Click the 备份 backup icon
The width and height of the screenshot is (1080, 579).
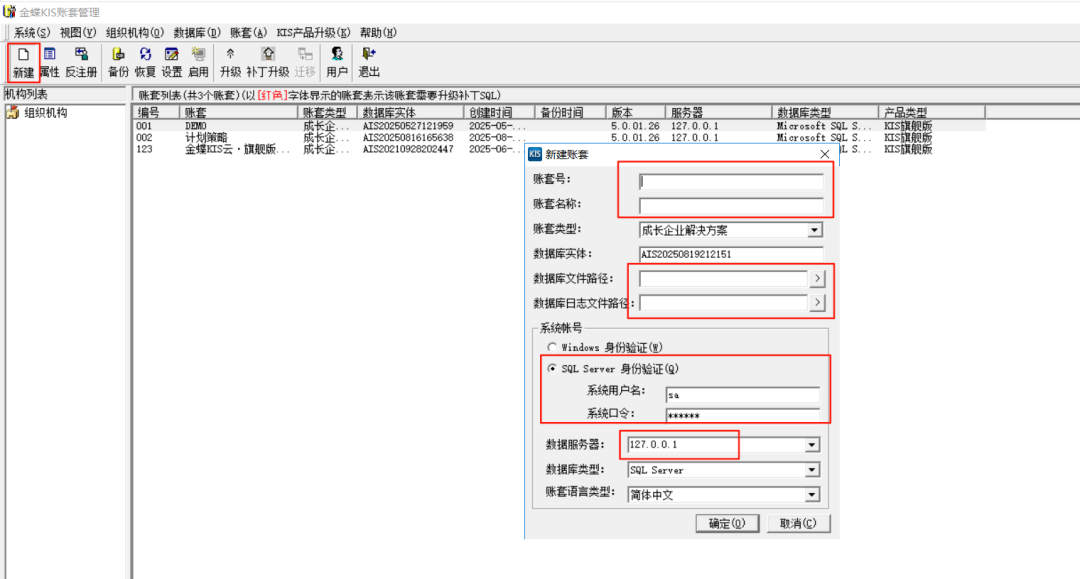118,62
